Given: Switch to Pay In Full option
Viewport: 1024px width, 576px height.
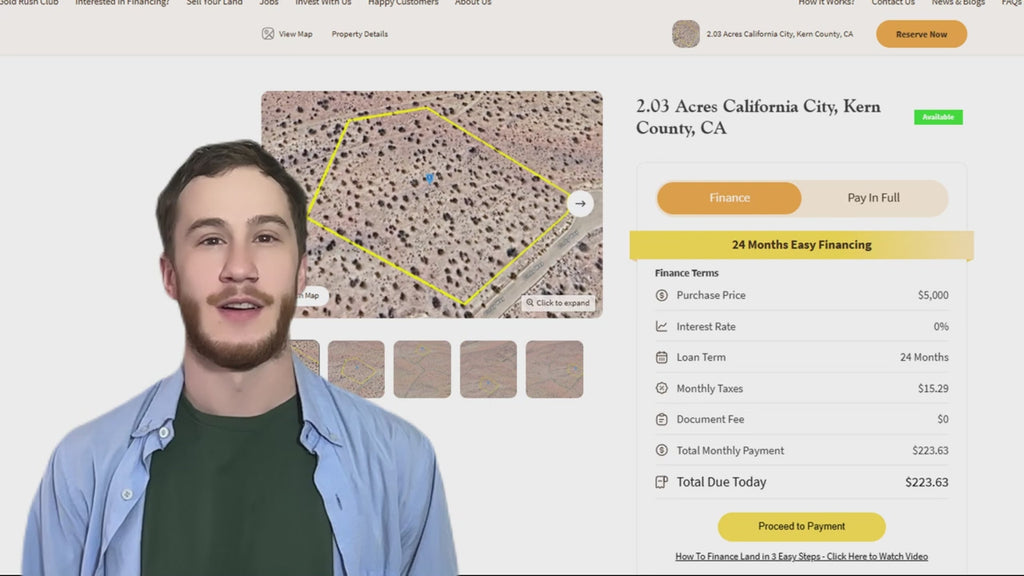Looking at the screenshot, I should 873,198.
